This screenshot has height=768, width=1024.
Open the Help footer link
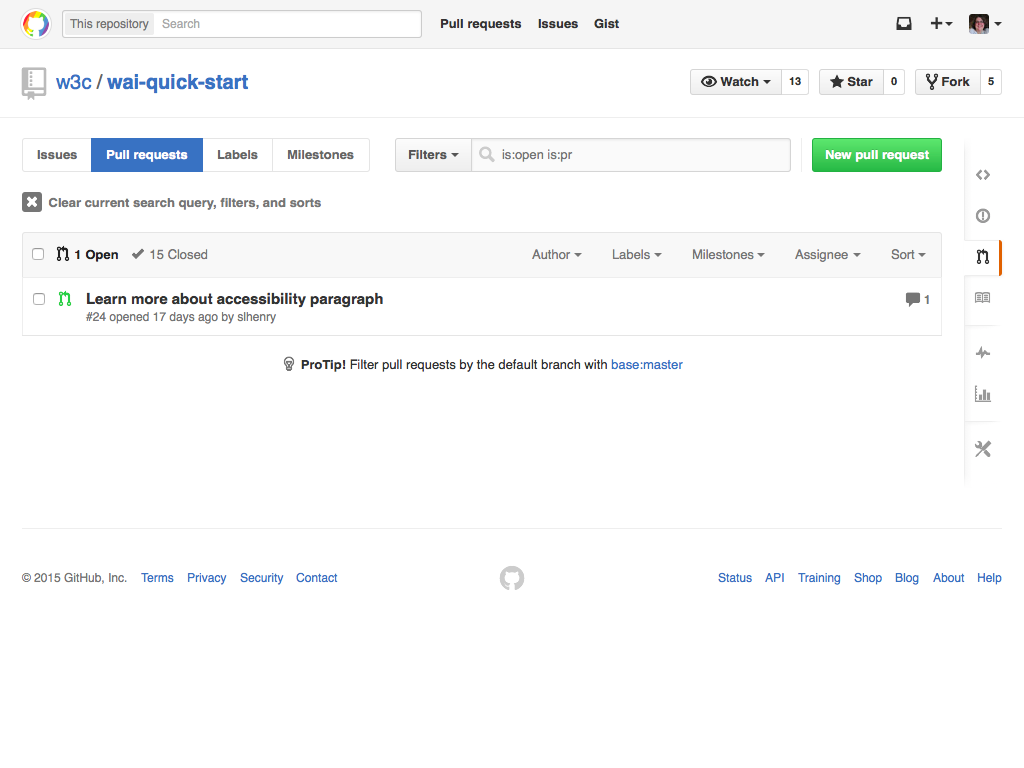(989, 578)
